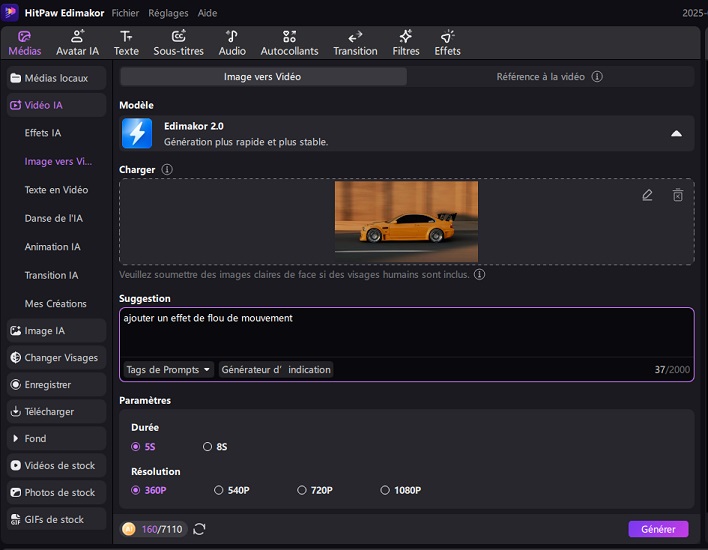Click the Générateur d'indication button
This screenshot has height=550, width=708.
pos(275,369)
